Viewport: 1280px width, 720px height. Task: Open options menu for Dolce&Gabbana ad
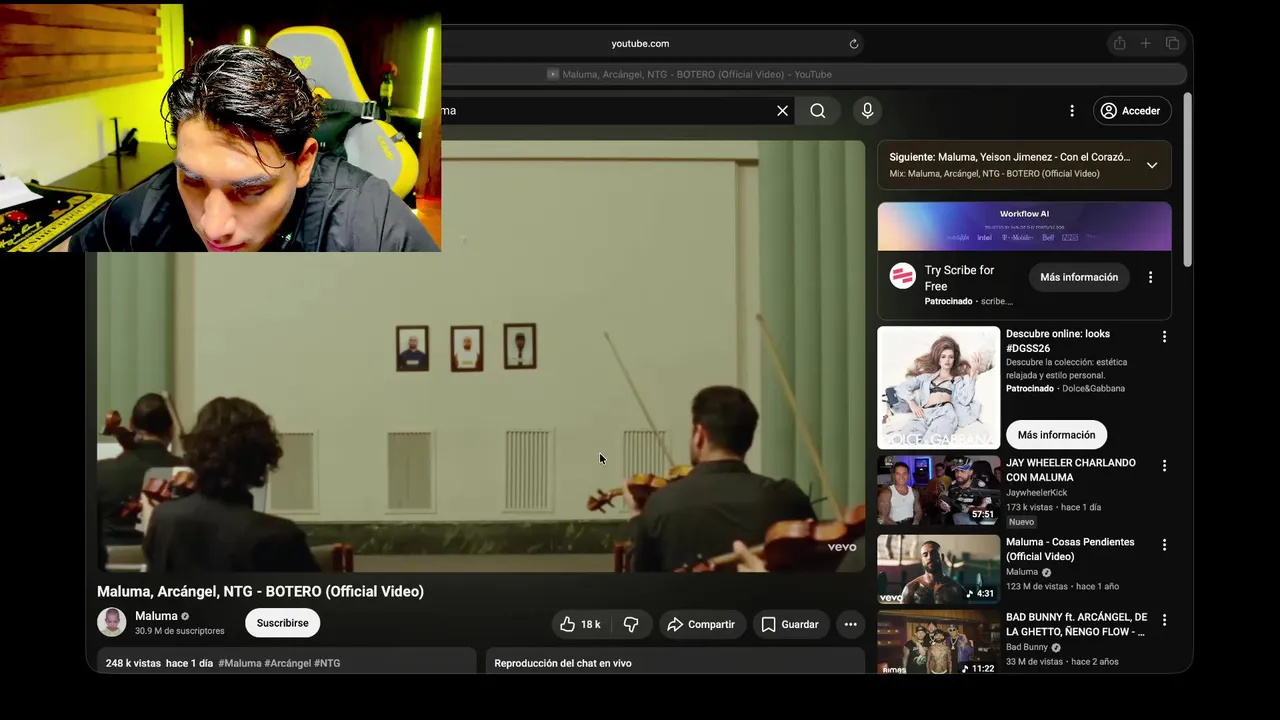[1164, 337]
